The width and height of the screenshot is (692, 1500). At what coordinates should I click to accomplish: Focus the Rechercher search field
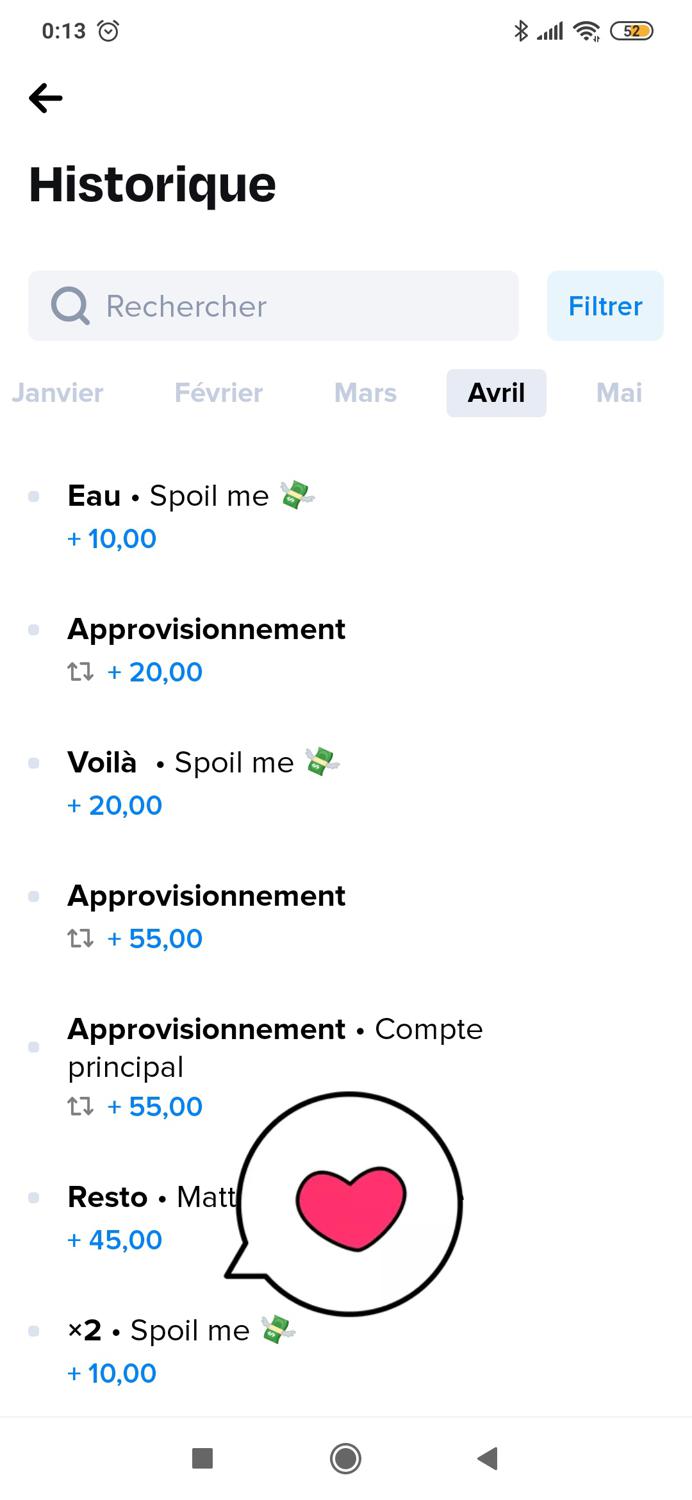[273, 306]
